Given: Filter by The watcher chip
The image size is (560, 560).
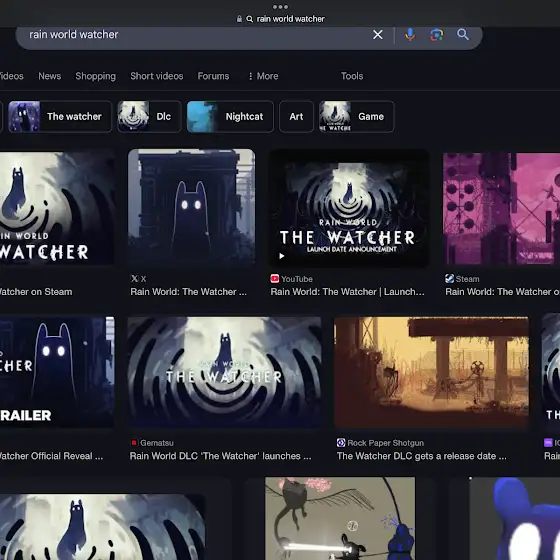Looking at the screenshot, I should tap(60, 116).
